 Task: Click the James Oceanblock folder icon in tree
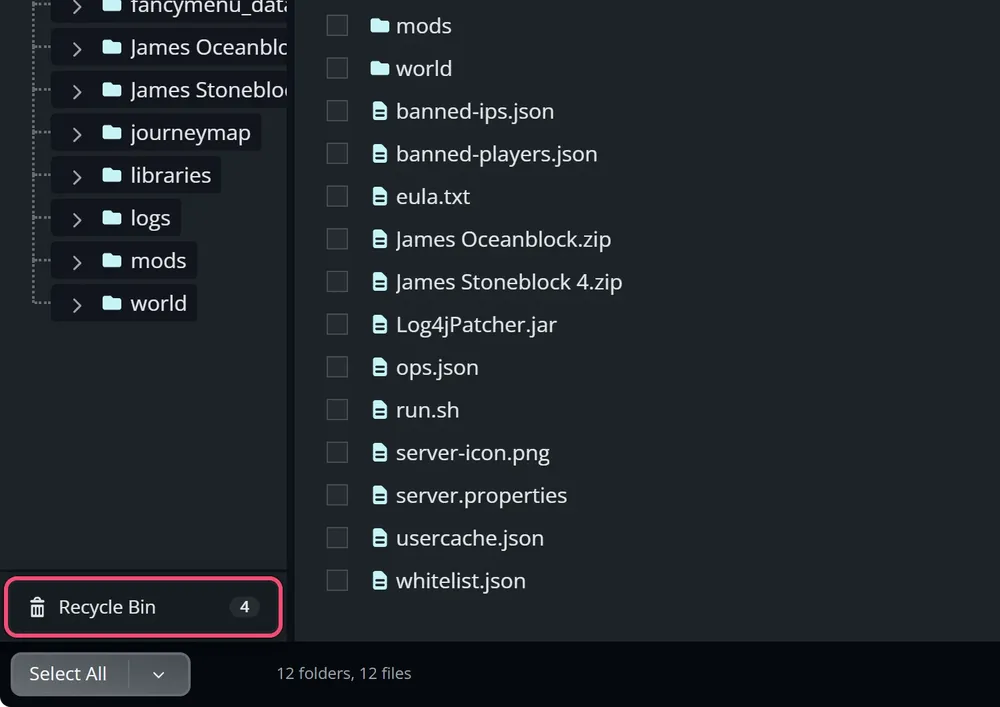coord(112,47)
